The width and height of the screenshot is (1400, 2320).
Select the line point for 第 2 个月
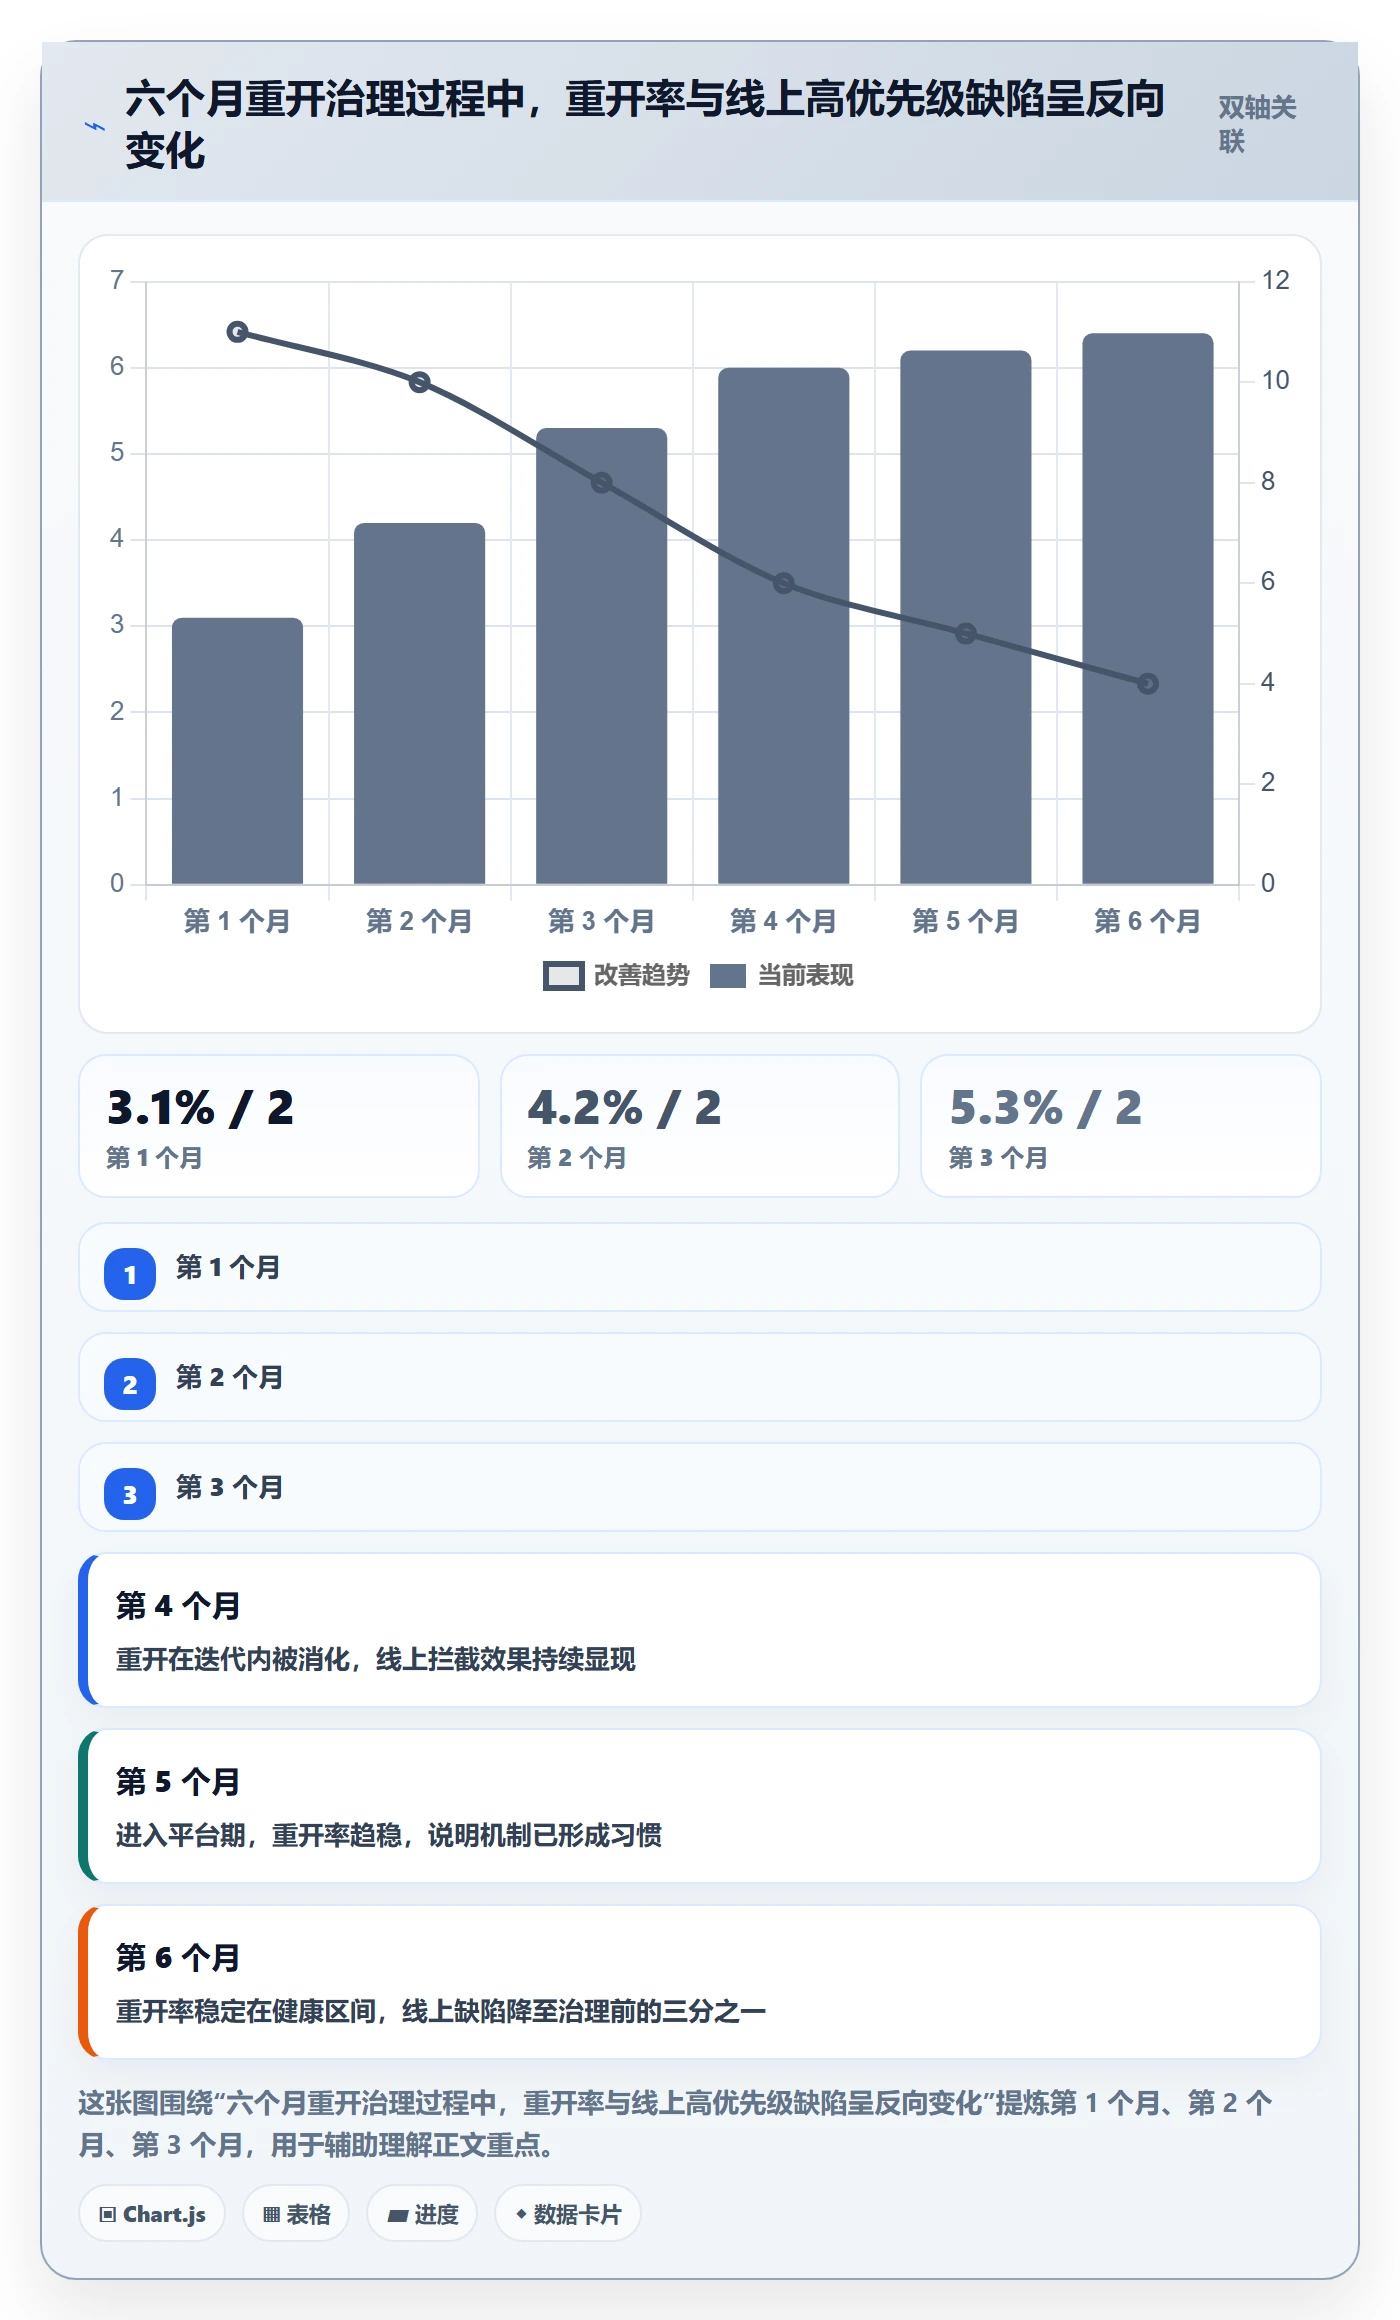(420, 382)
